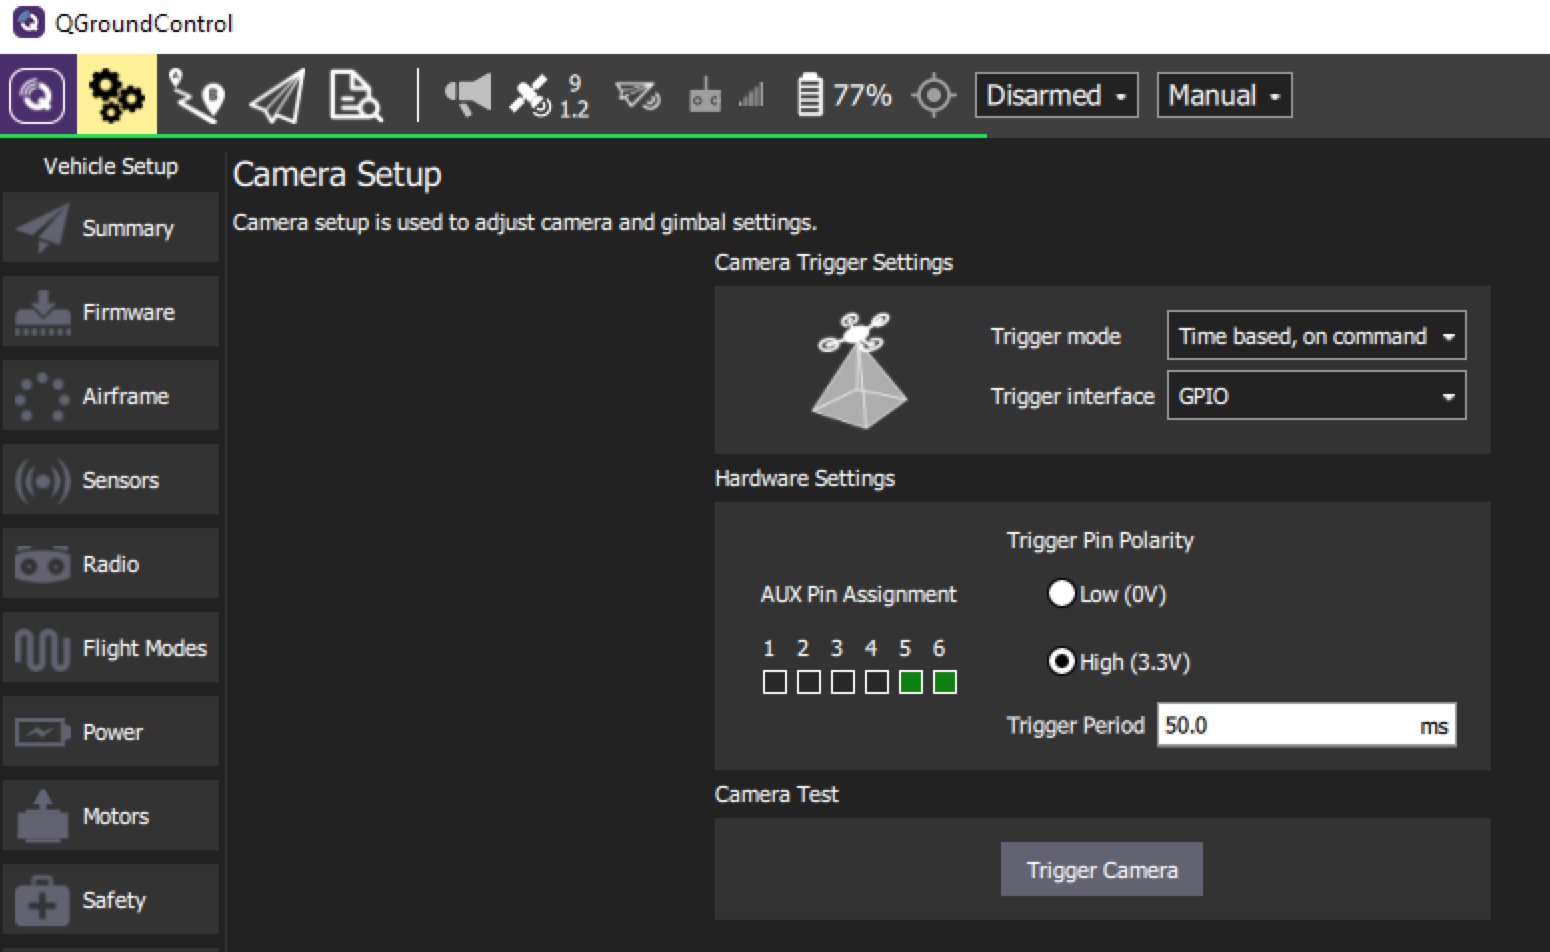Image resolution: width=1550 pixels, height=952 pixels.
Task: Click the GPS lock crosshair icon
Action: coord(933,94)
